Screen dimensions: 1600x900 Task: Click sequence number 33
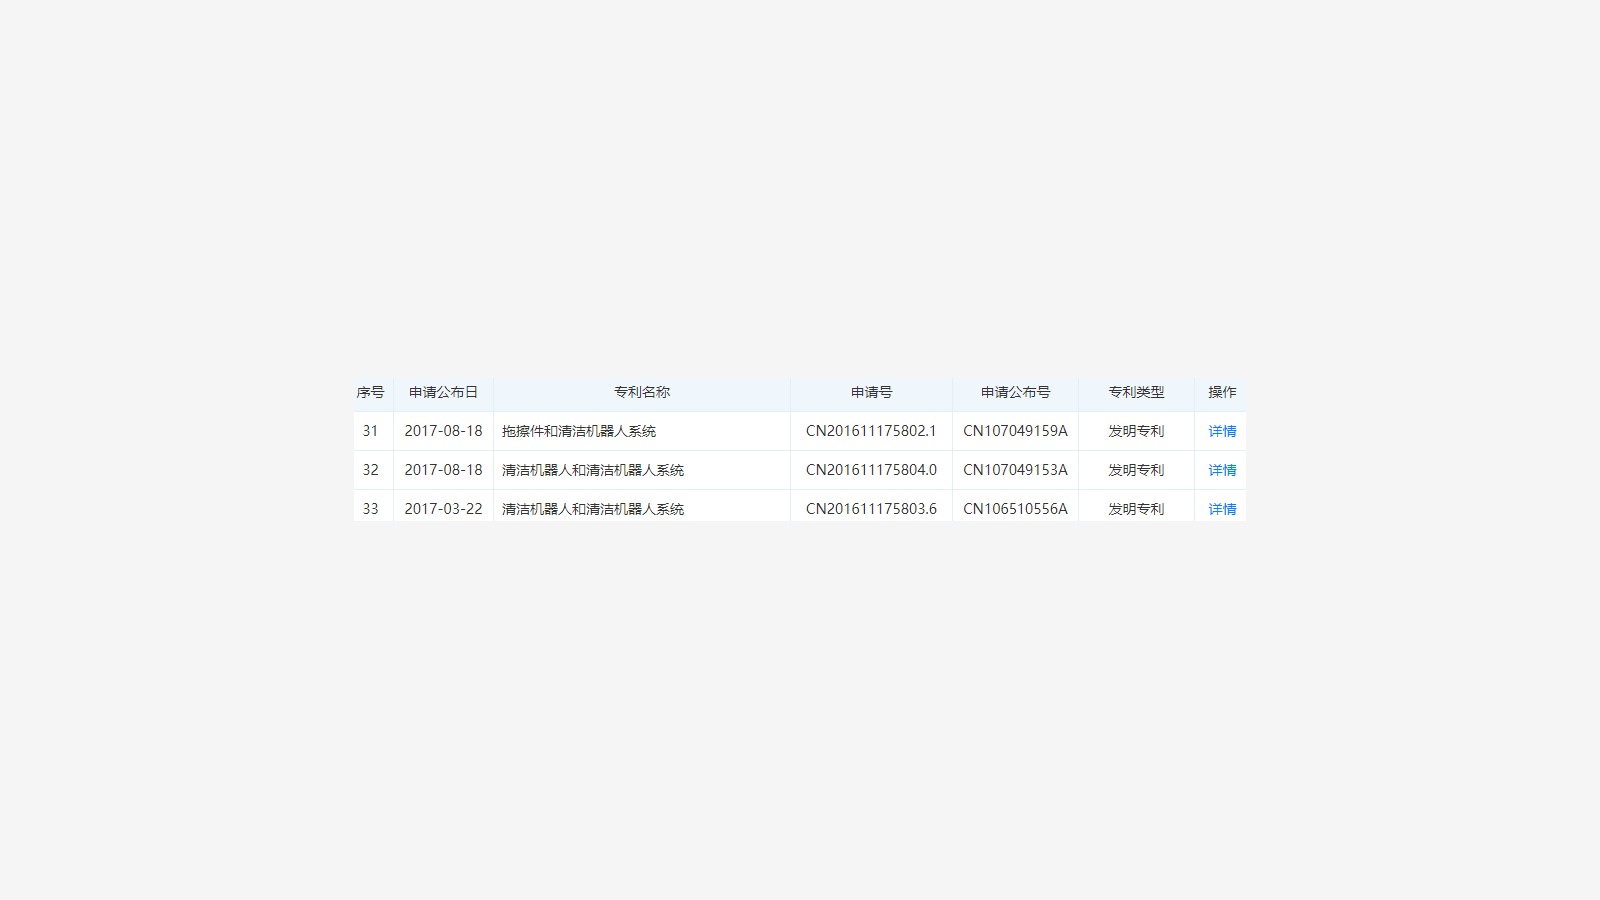pos(370,509)
